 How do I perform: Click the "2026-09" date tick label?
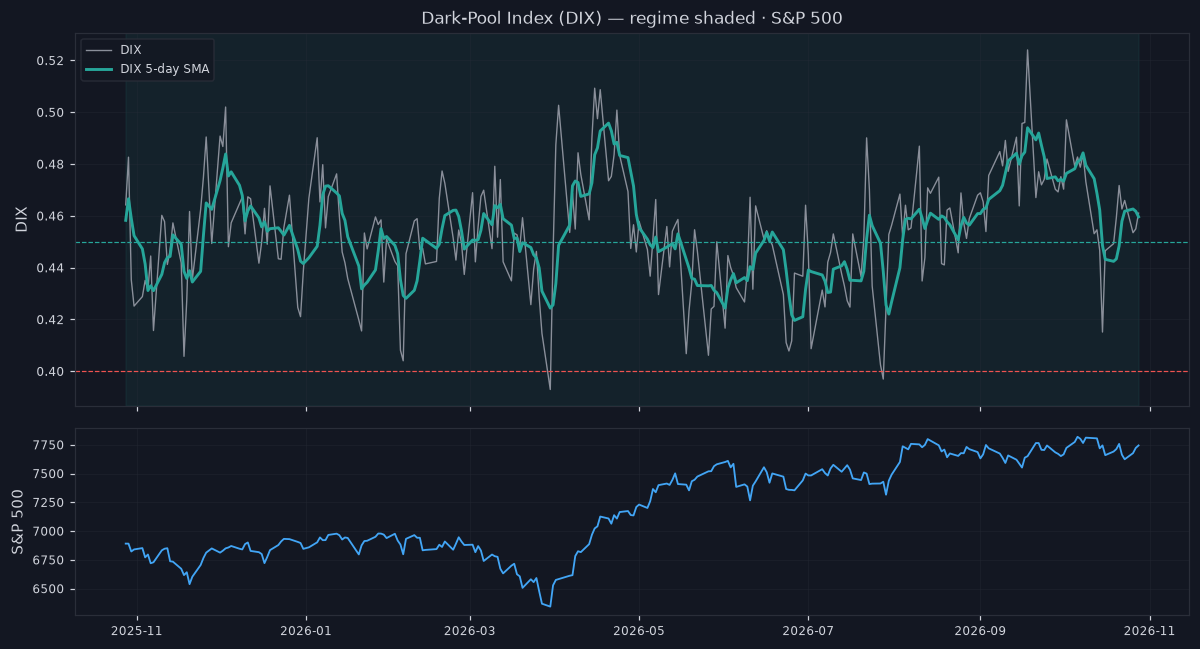(x=979, y=631)
